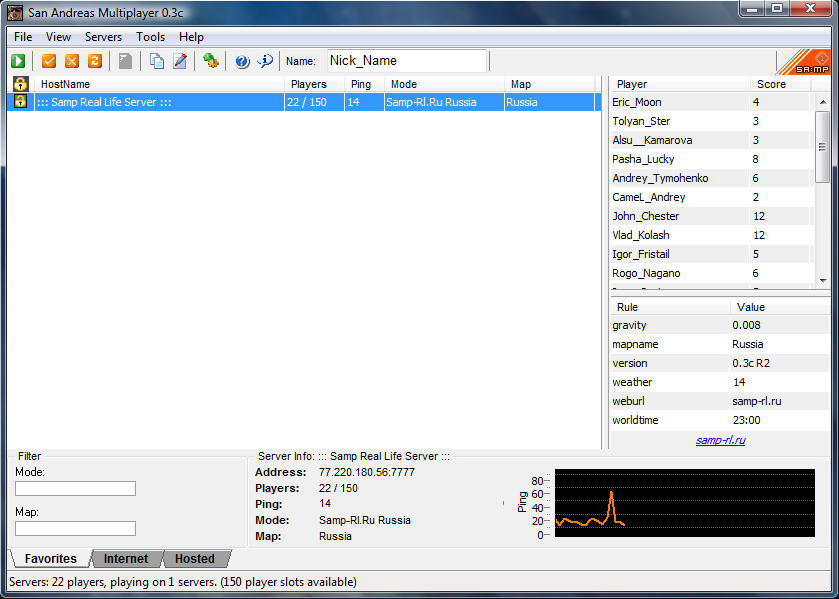
Task: Click the '23:00' worldtime value
Action: [x=746, y=420]
